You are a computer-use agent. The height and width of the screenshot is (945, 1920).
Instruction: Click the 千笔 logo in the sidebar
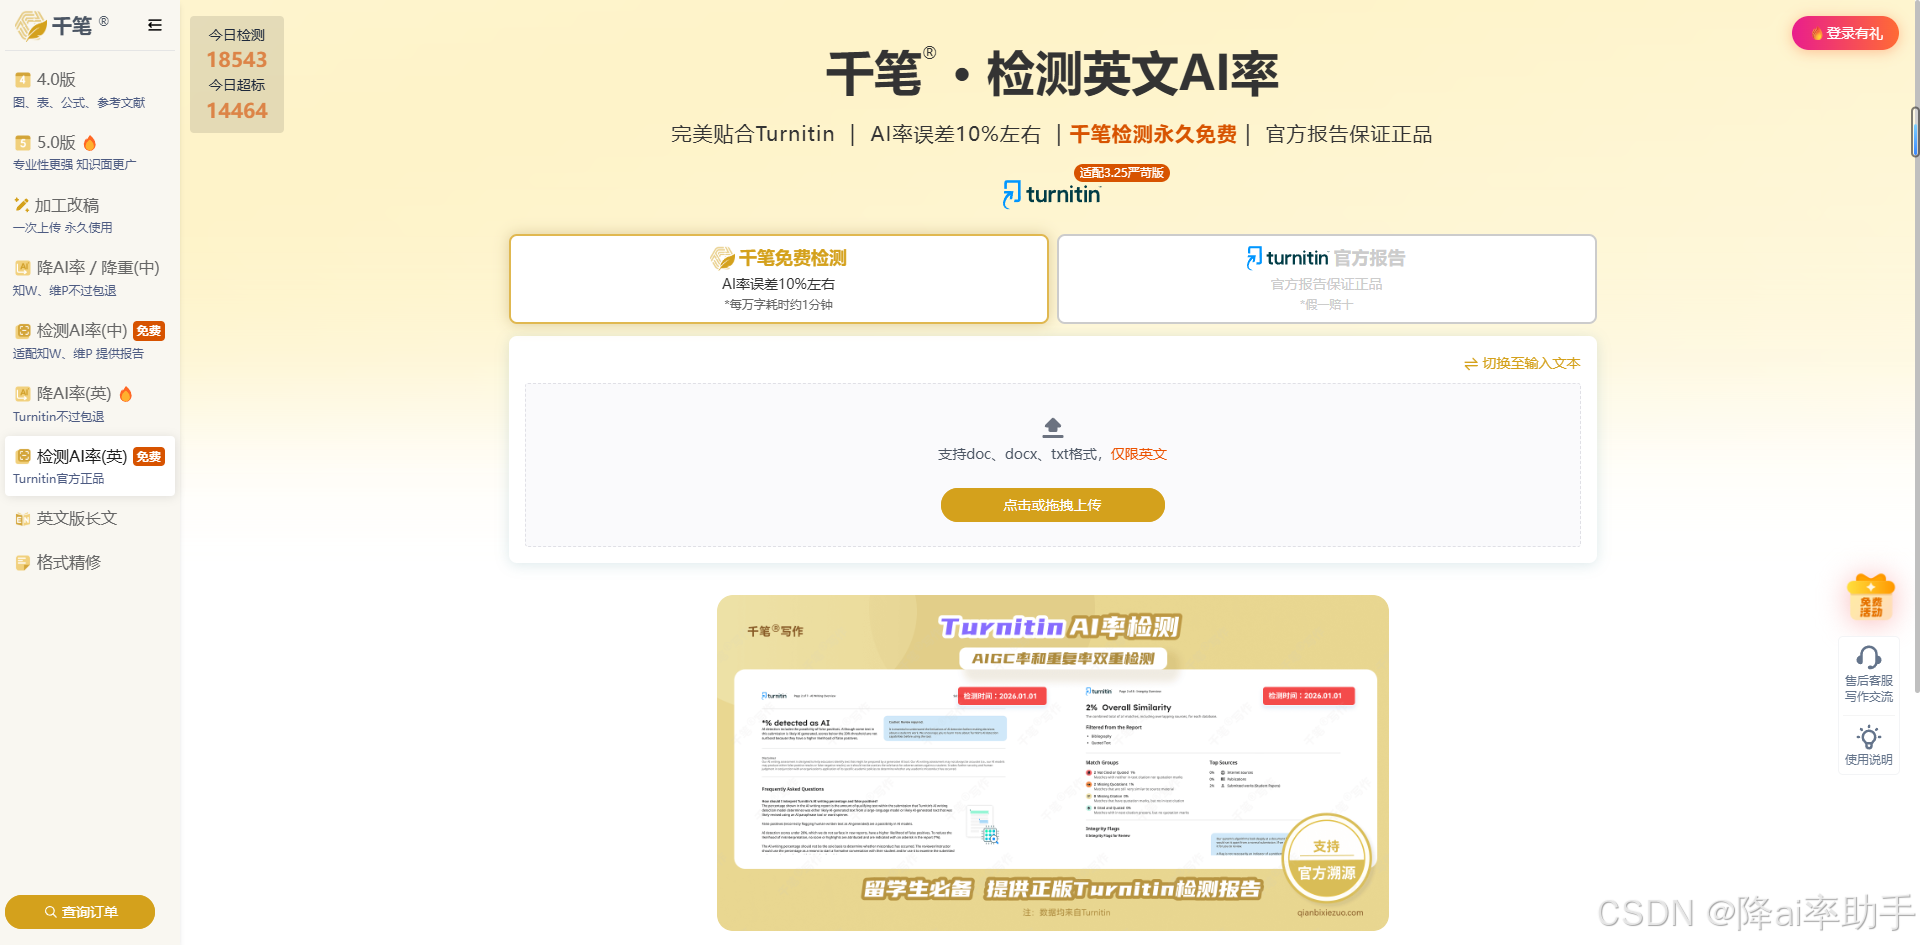pos(61,25)
